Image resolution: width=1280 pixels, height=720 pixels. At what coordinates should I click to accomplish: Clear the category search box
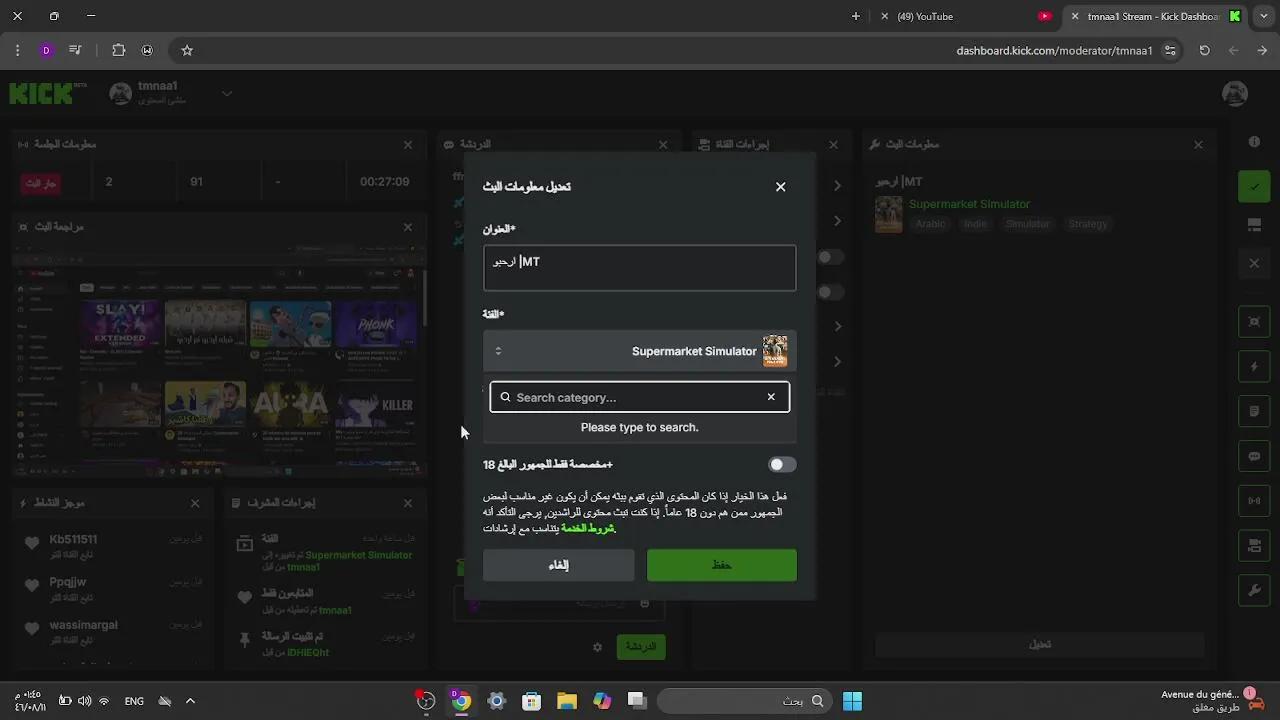[x=771, y=397]
